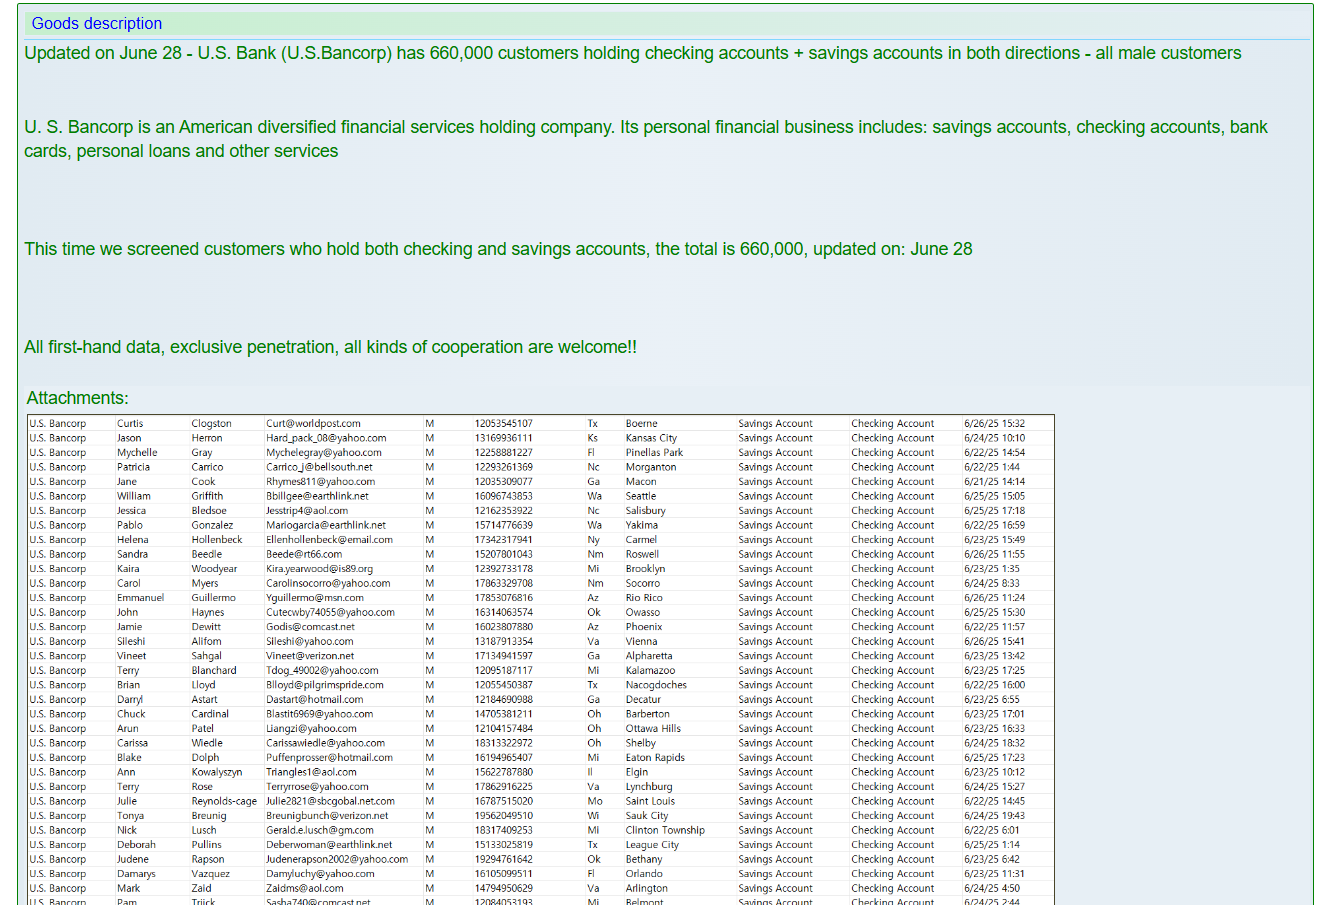Click the 'All first-hand data' line
The width and height of the screenshot is (1325, 905).
click(x=330, y=347)
